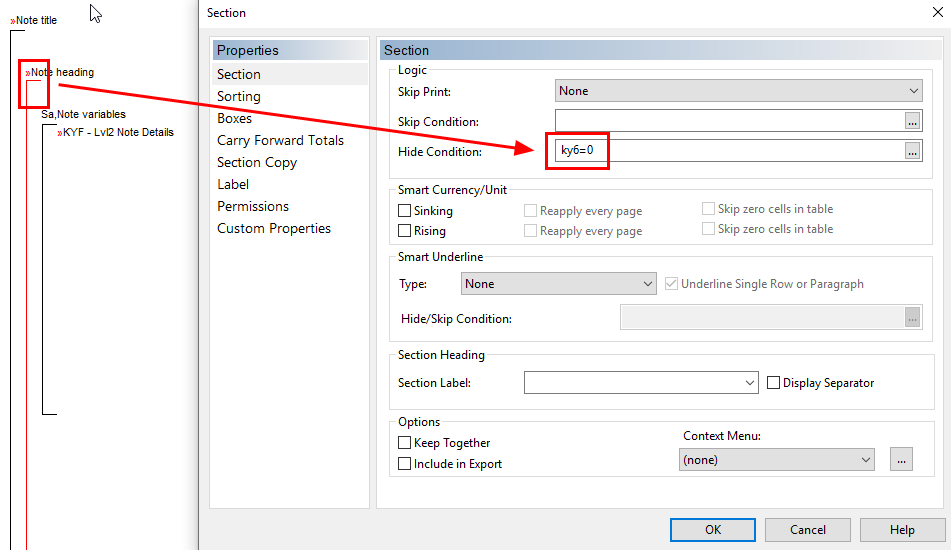Select the Sa,Note variables item

tap(83, 114)
